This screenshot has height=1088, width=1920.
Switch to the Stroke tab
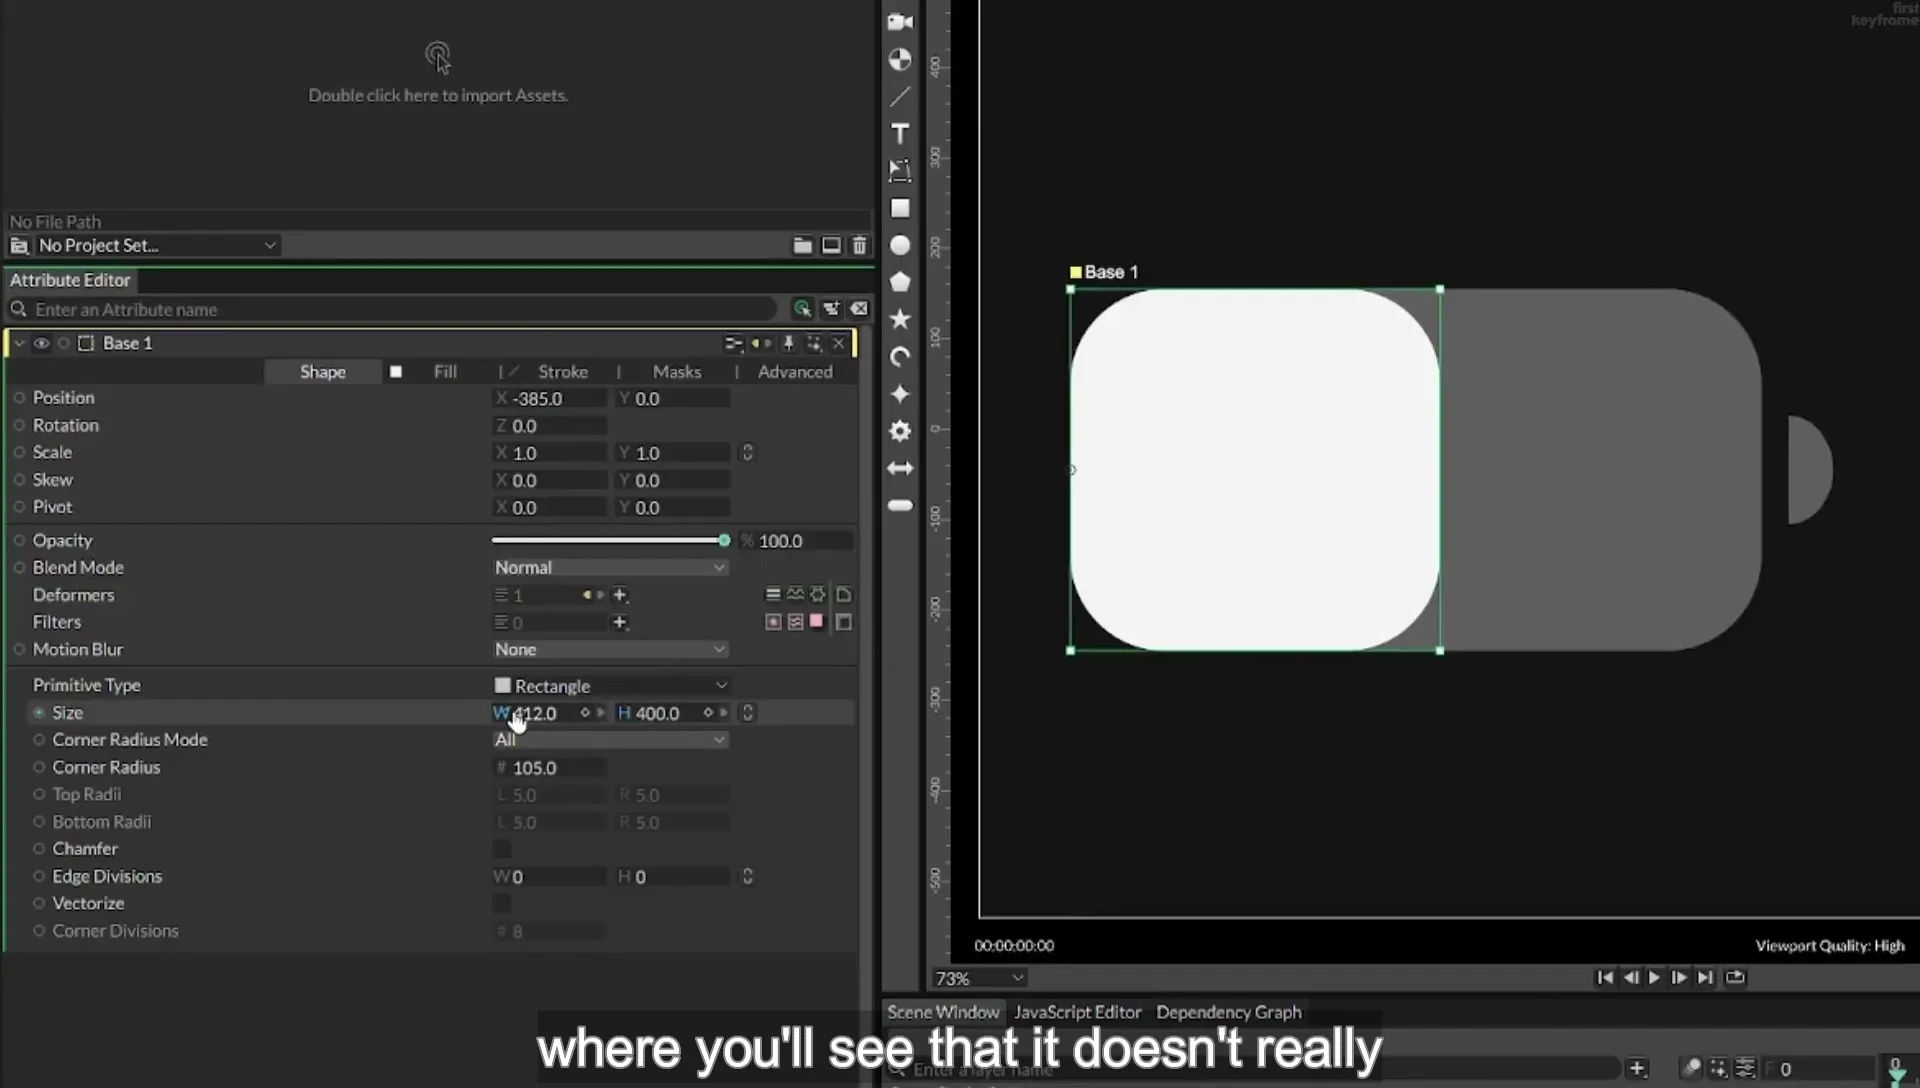coord(563,372)
